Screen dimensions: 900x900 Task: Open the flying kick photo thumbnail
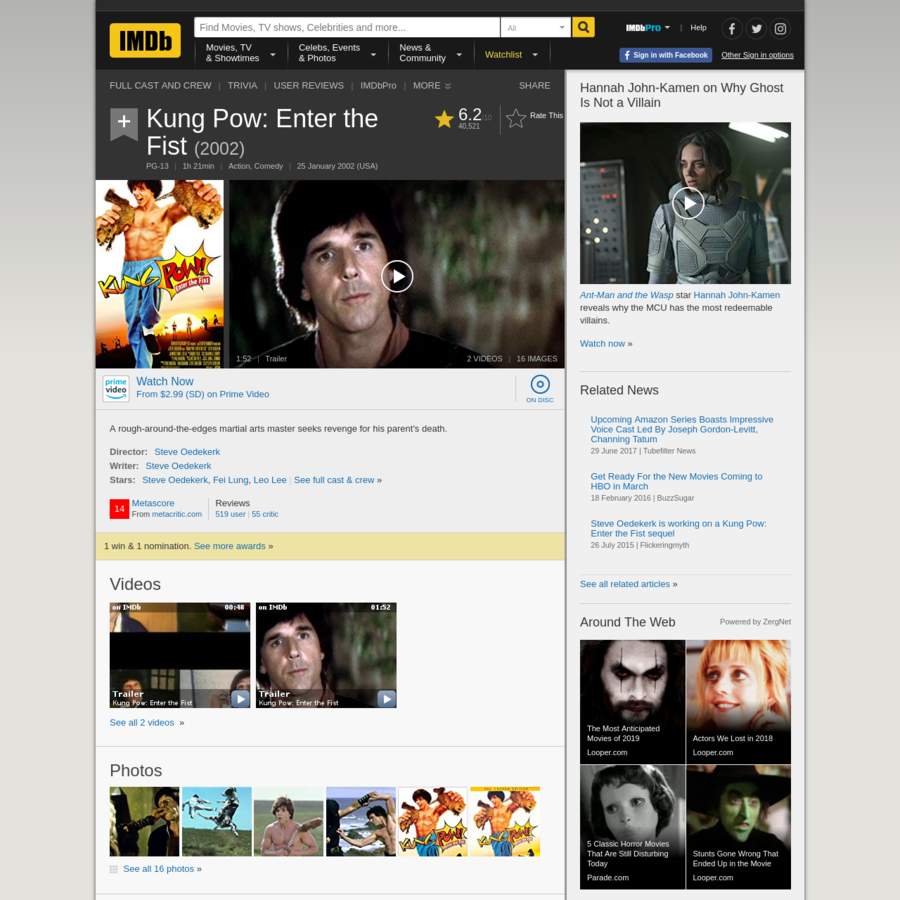point(216,821)
